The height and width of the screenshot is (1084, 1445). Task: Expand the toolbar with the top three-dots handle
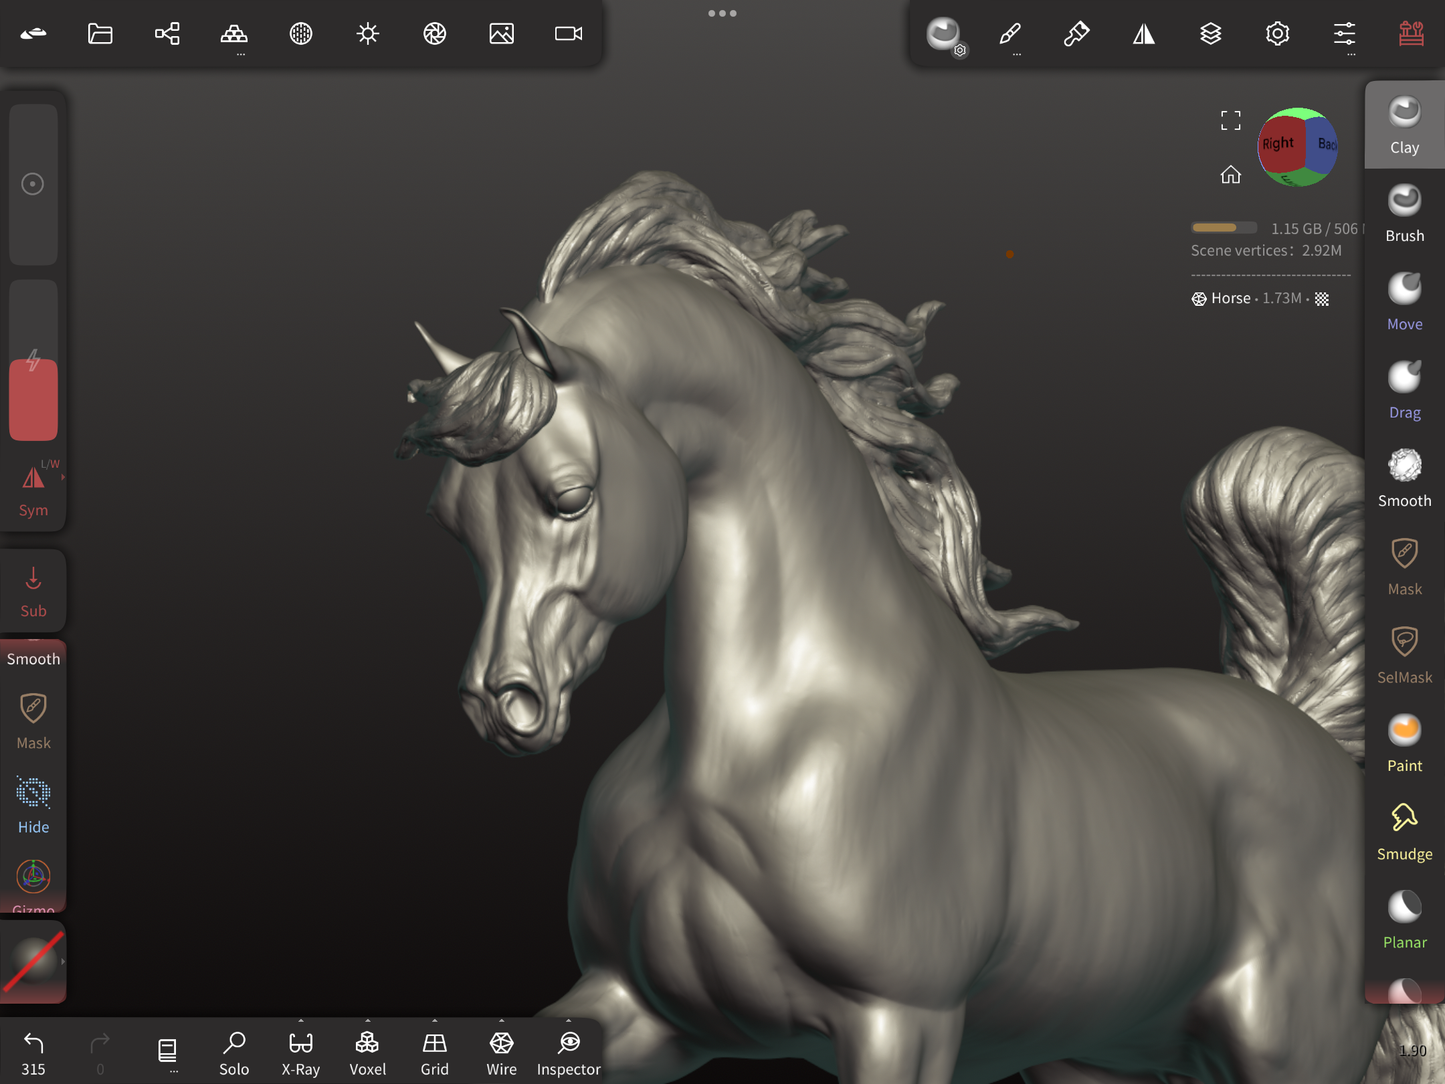[722, 13]
